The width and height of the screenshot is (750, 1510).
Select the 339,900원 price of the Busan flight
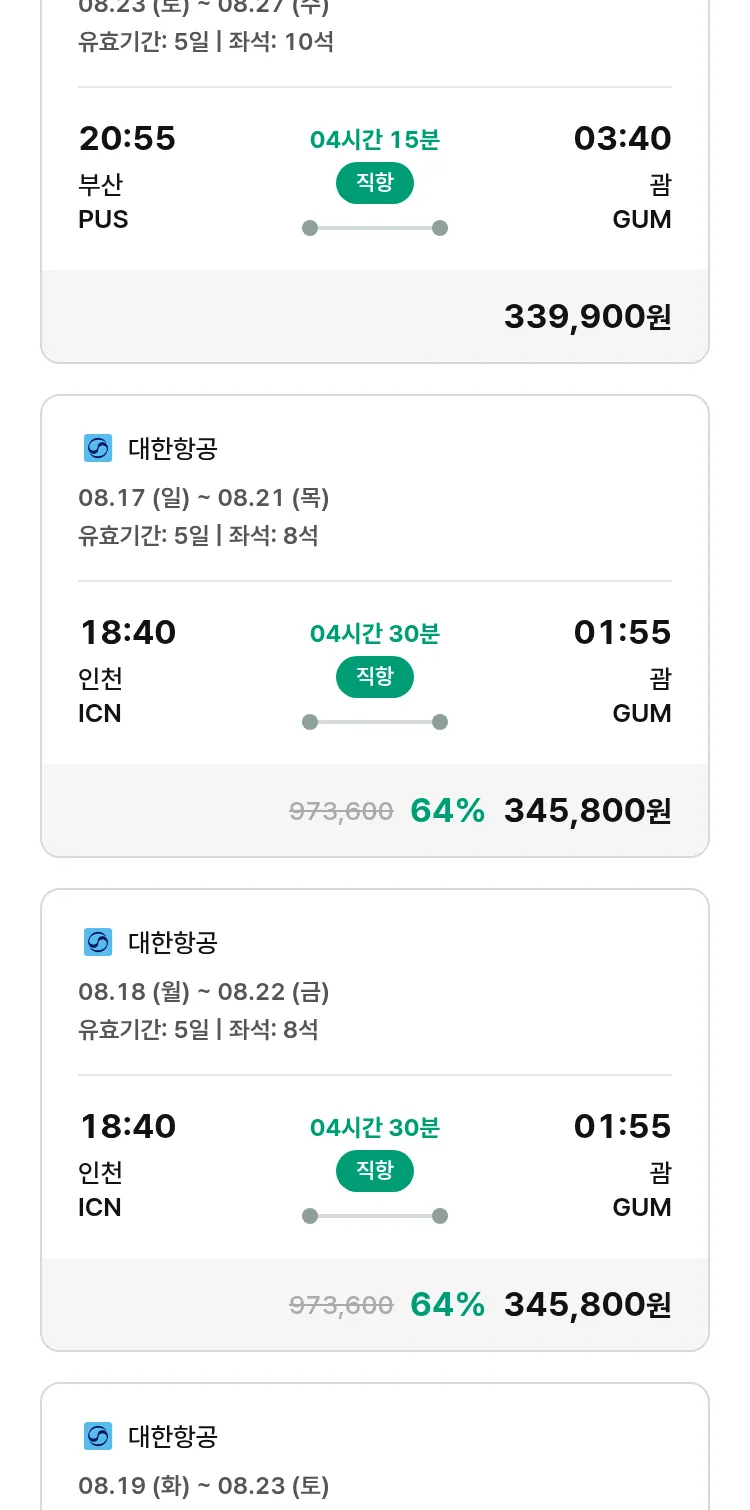(x=587, y=317)
